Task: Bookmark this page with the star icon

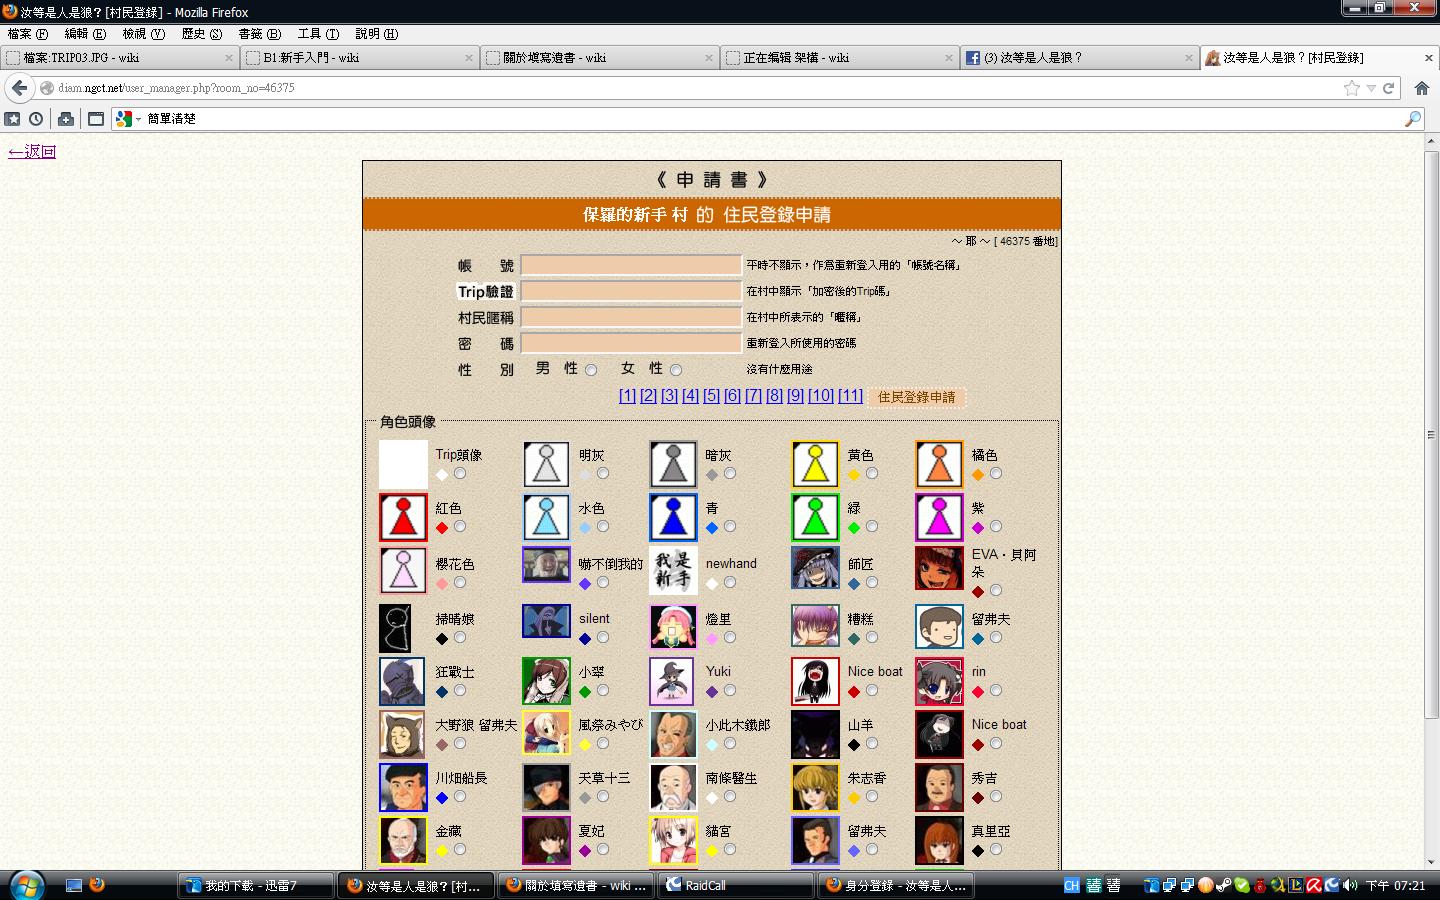Action: (x=1352, y=88)
